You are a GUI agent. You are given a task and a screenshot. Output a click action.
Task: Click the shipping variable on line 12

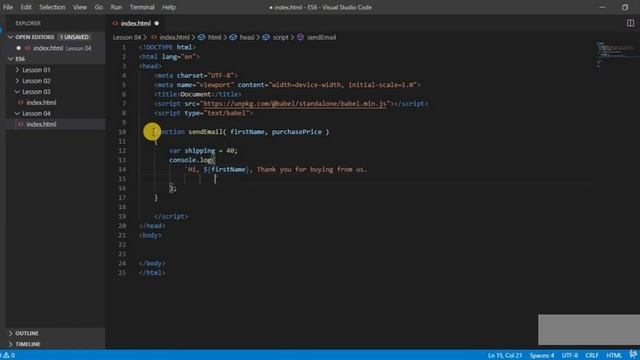pos(200,151)
